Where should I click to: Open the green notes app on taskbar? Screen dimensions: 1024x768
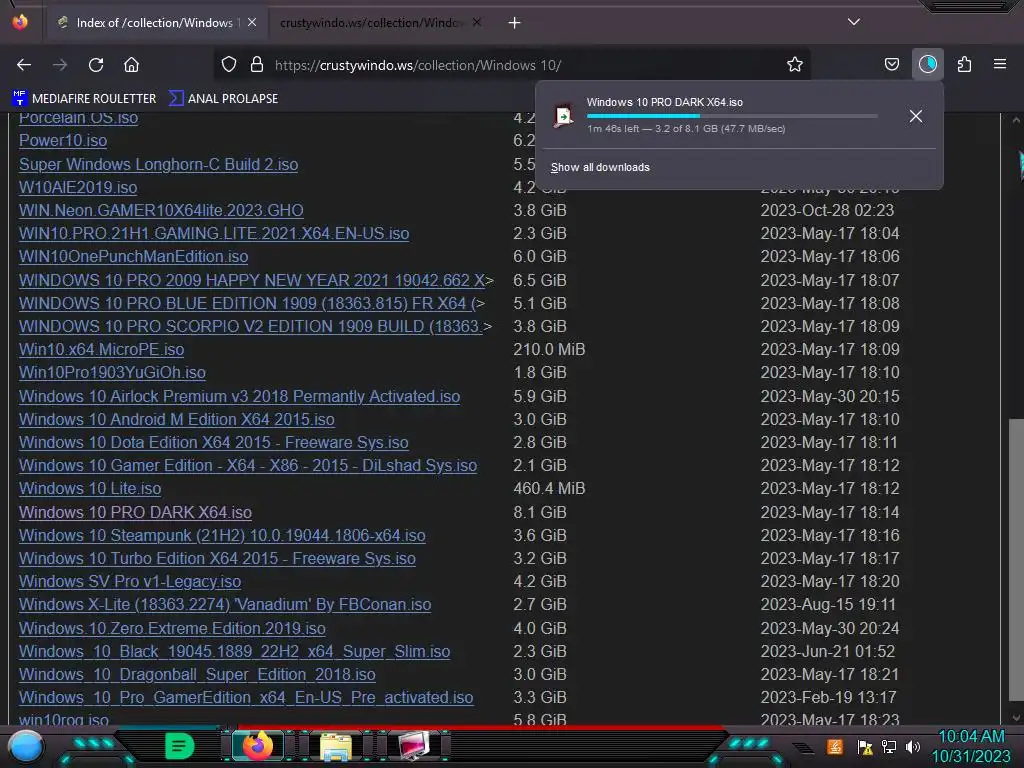point(178,746)
